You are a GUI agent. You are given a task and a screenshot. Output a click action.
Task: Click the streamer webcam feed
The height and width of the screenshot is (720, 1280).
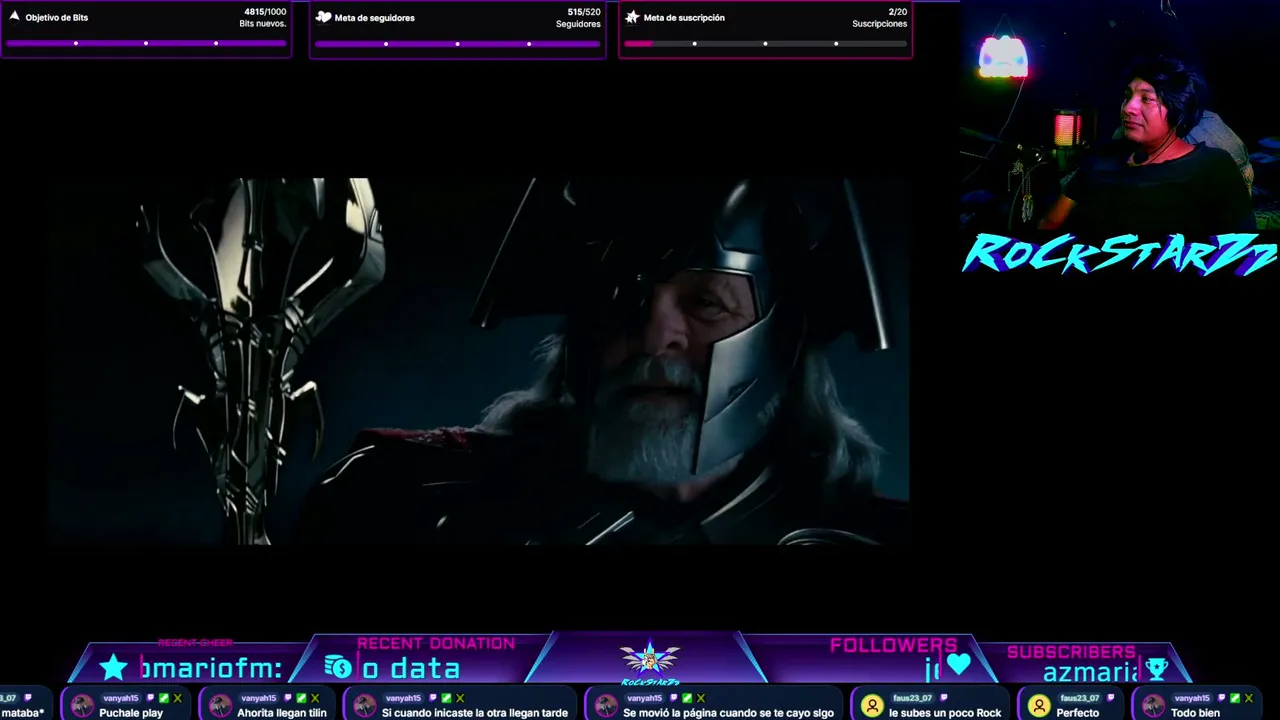click(1120, 115)
